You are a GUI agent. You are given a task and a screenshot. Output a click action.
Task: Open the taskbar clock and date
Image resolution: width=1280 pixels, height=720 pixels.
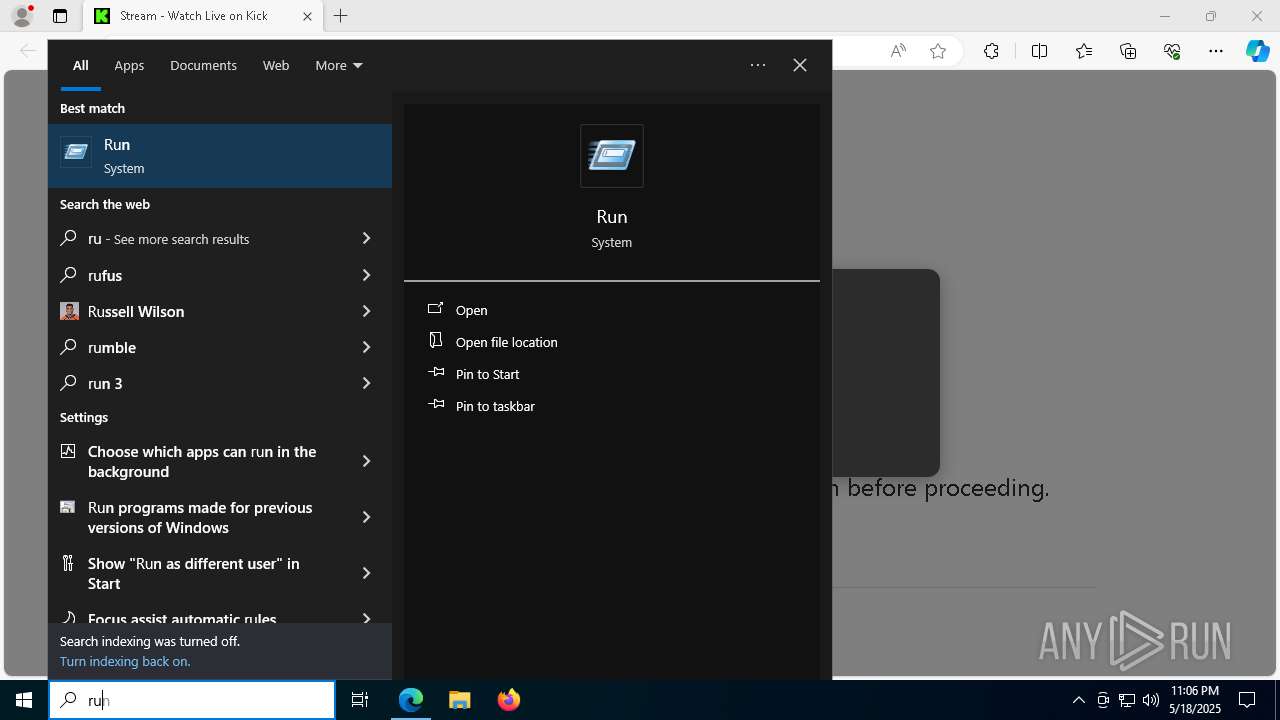coord(1194,700)
